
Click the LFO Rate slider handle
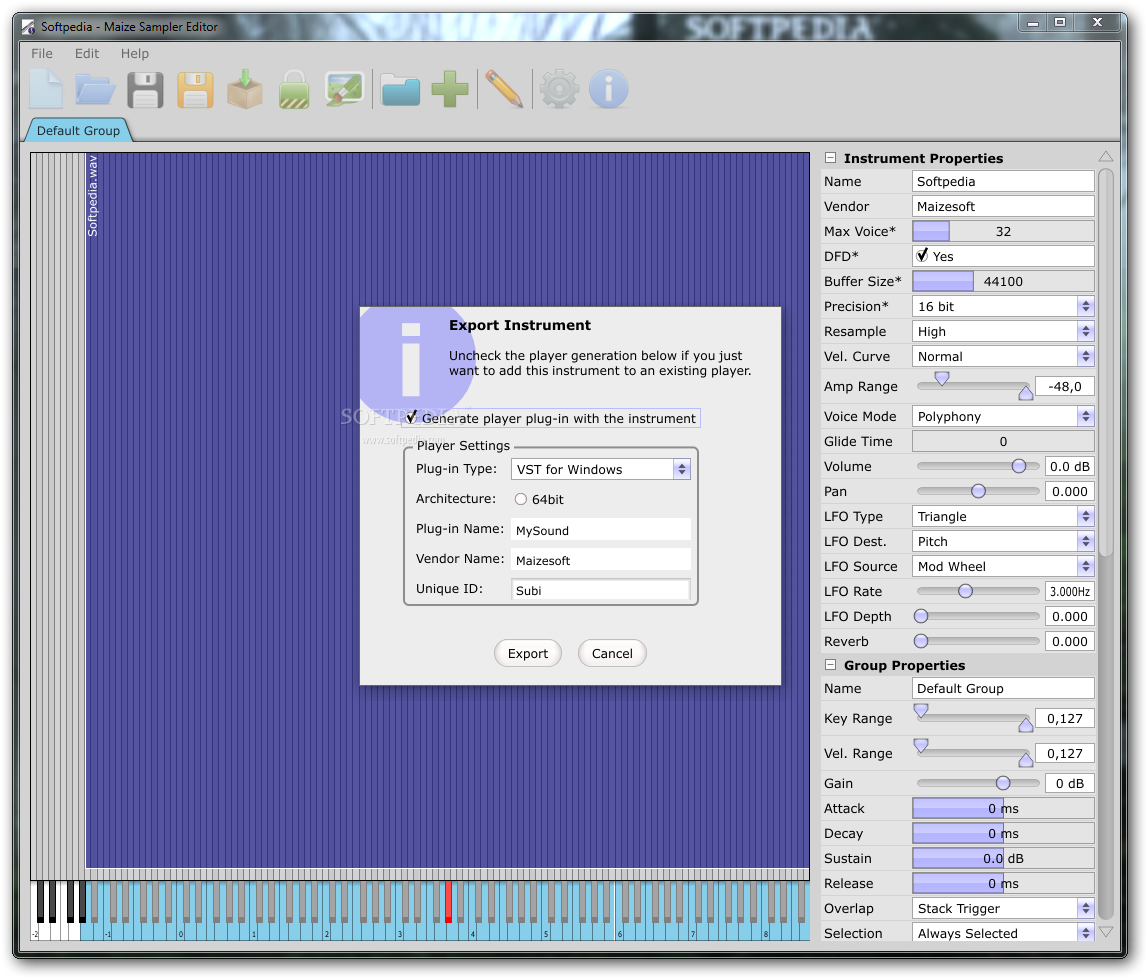pos(966,591)
